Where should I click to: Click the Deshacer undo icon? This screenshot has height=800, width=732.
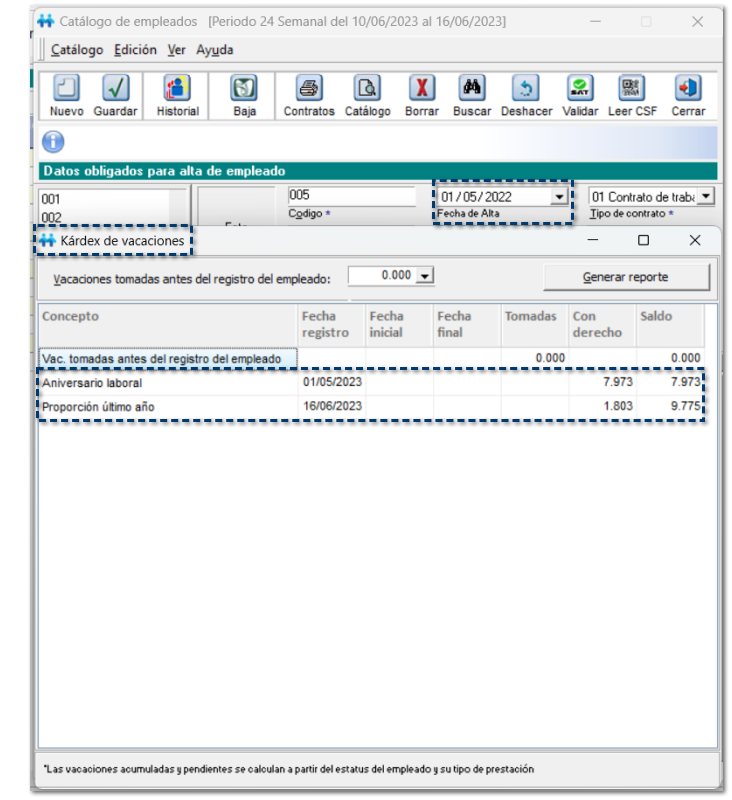click(526, 90)
